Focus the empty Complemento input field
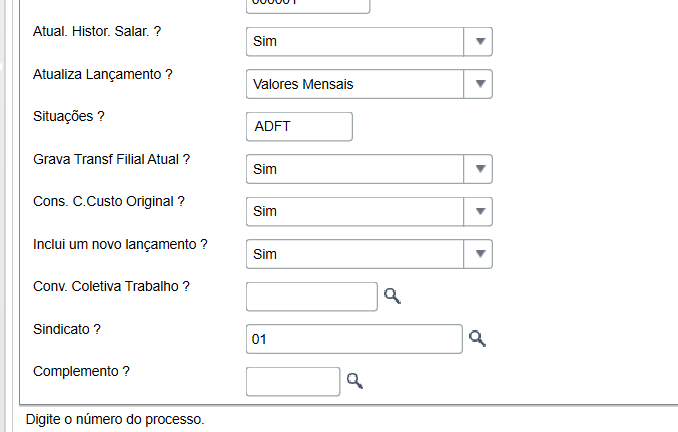The height and width of the screenshot is (432, 678). (293, 381)
